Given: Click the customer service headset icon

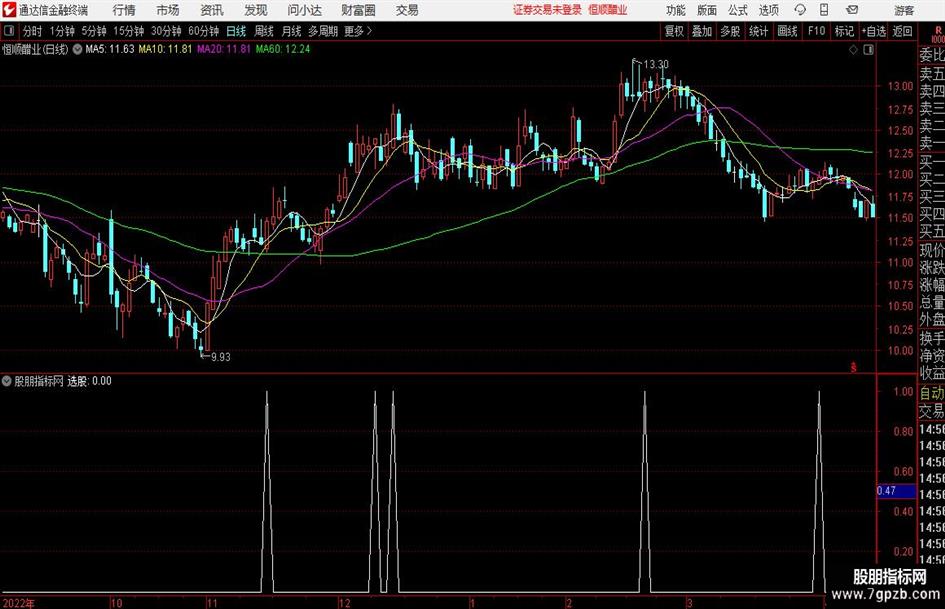Looking at the screenshot, I should click(x=800, y=10).
